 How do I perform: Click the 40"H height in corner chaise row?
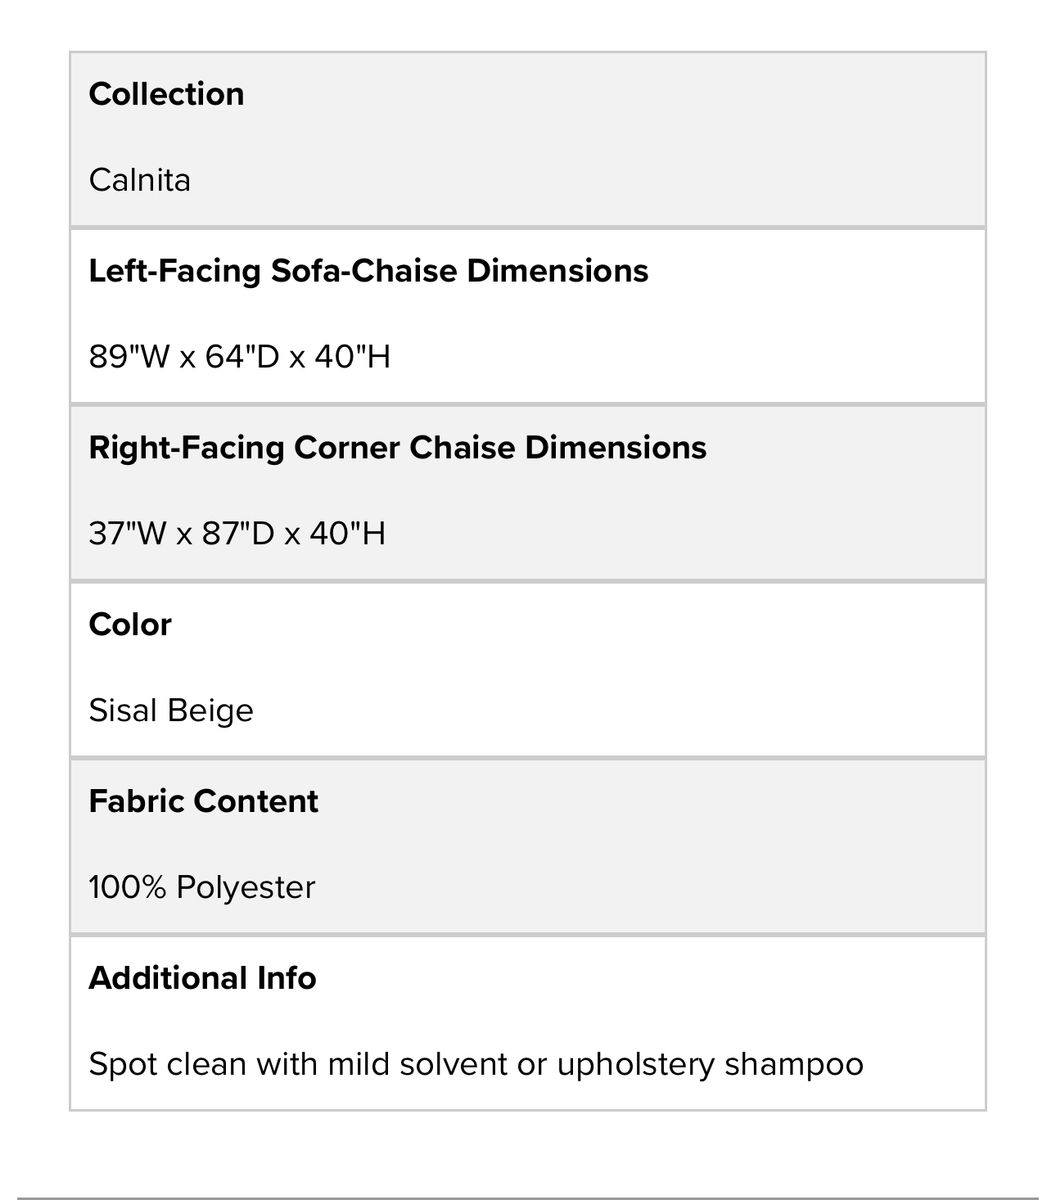[x=347, y=534]
